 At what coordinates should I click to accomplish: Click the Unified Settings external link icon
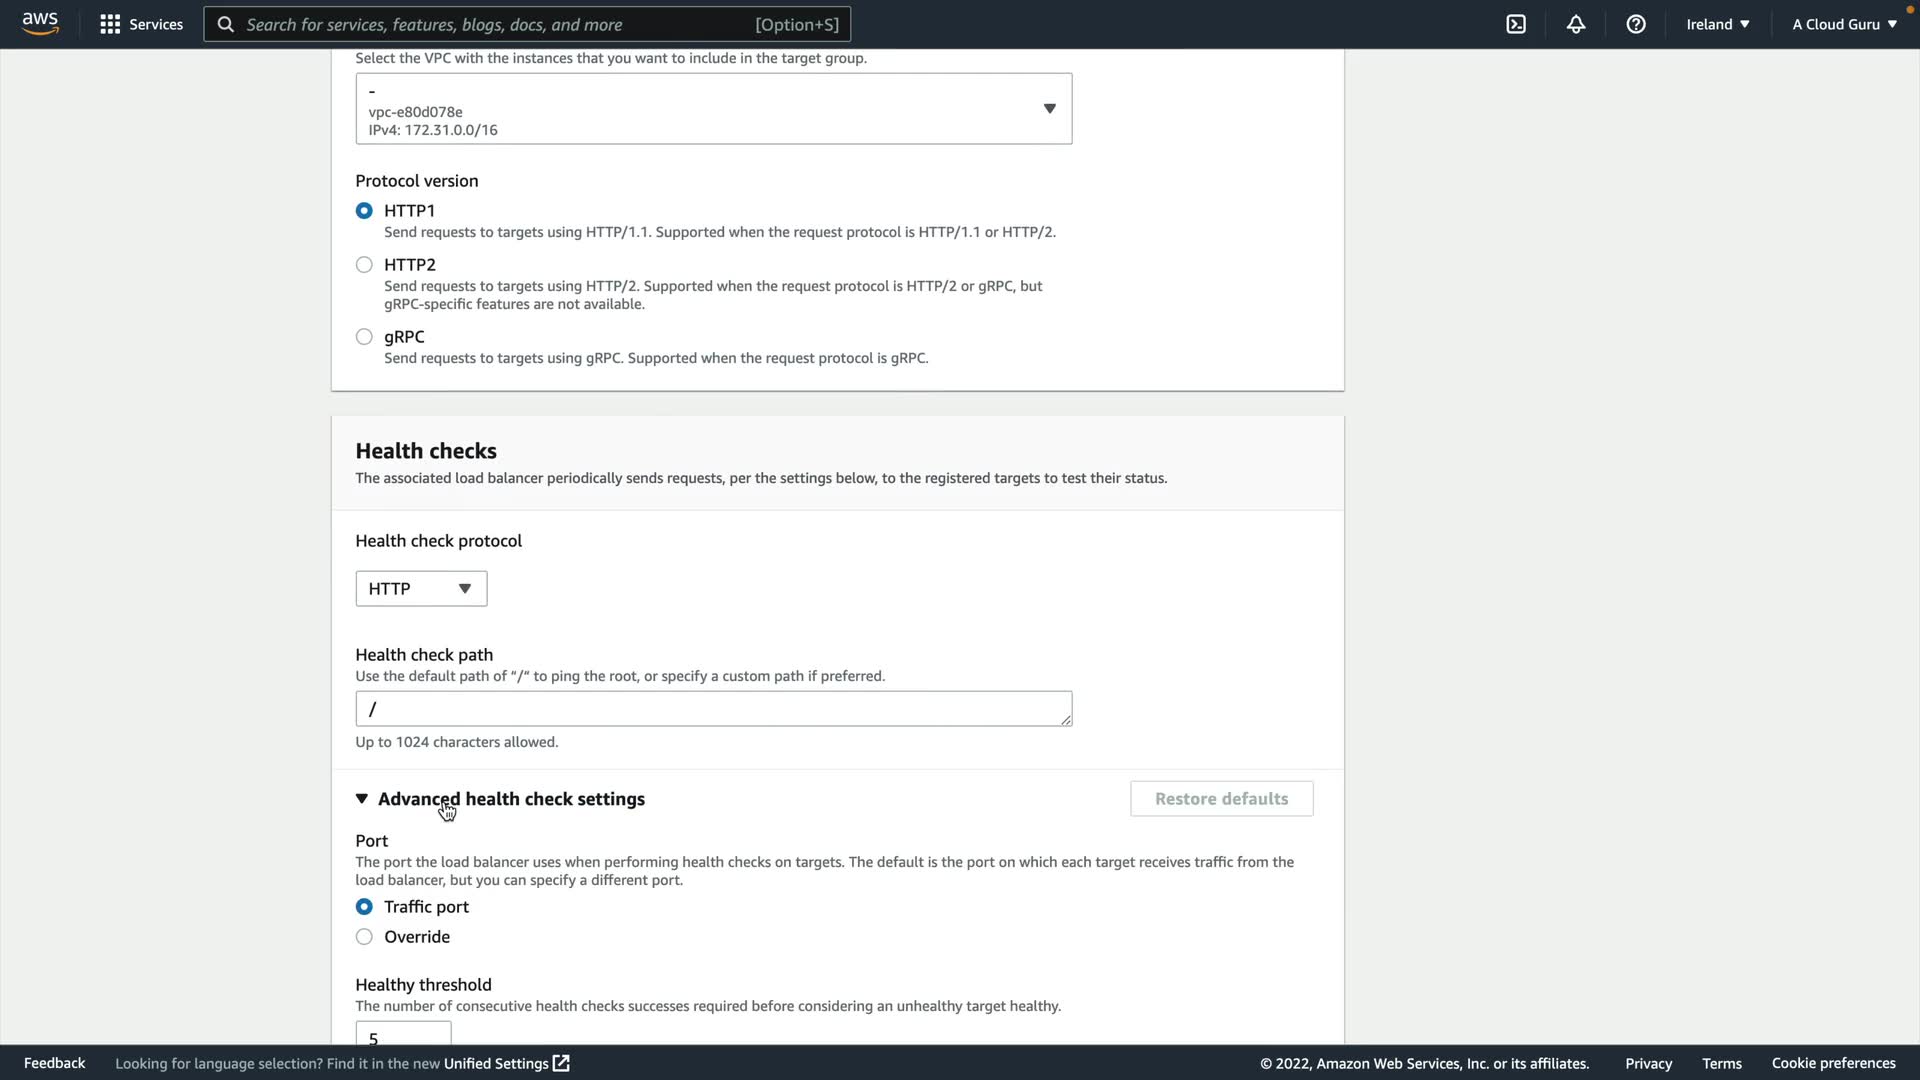[x=561, y=1063]
